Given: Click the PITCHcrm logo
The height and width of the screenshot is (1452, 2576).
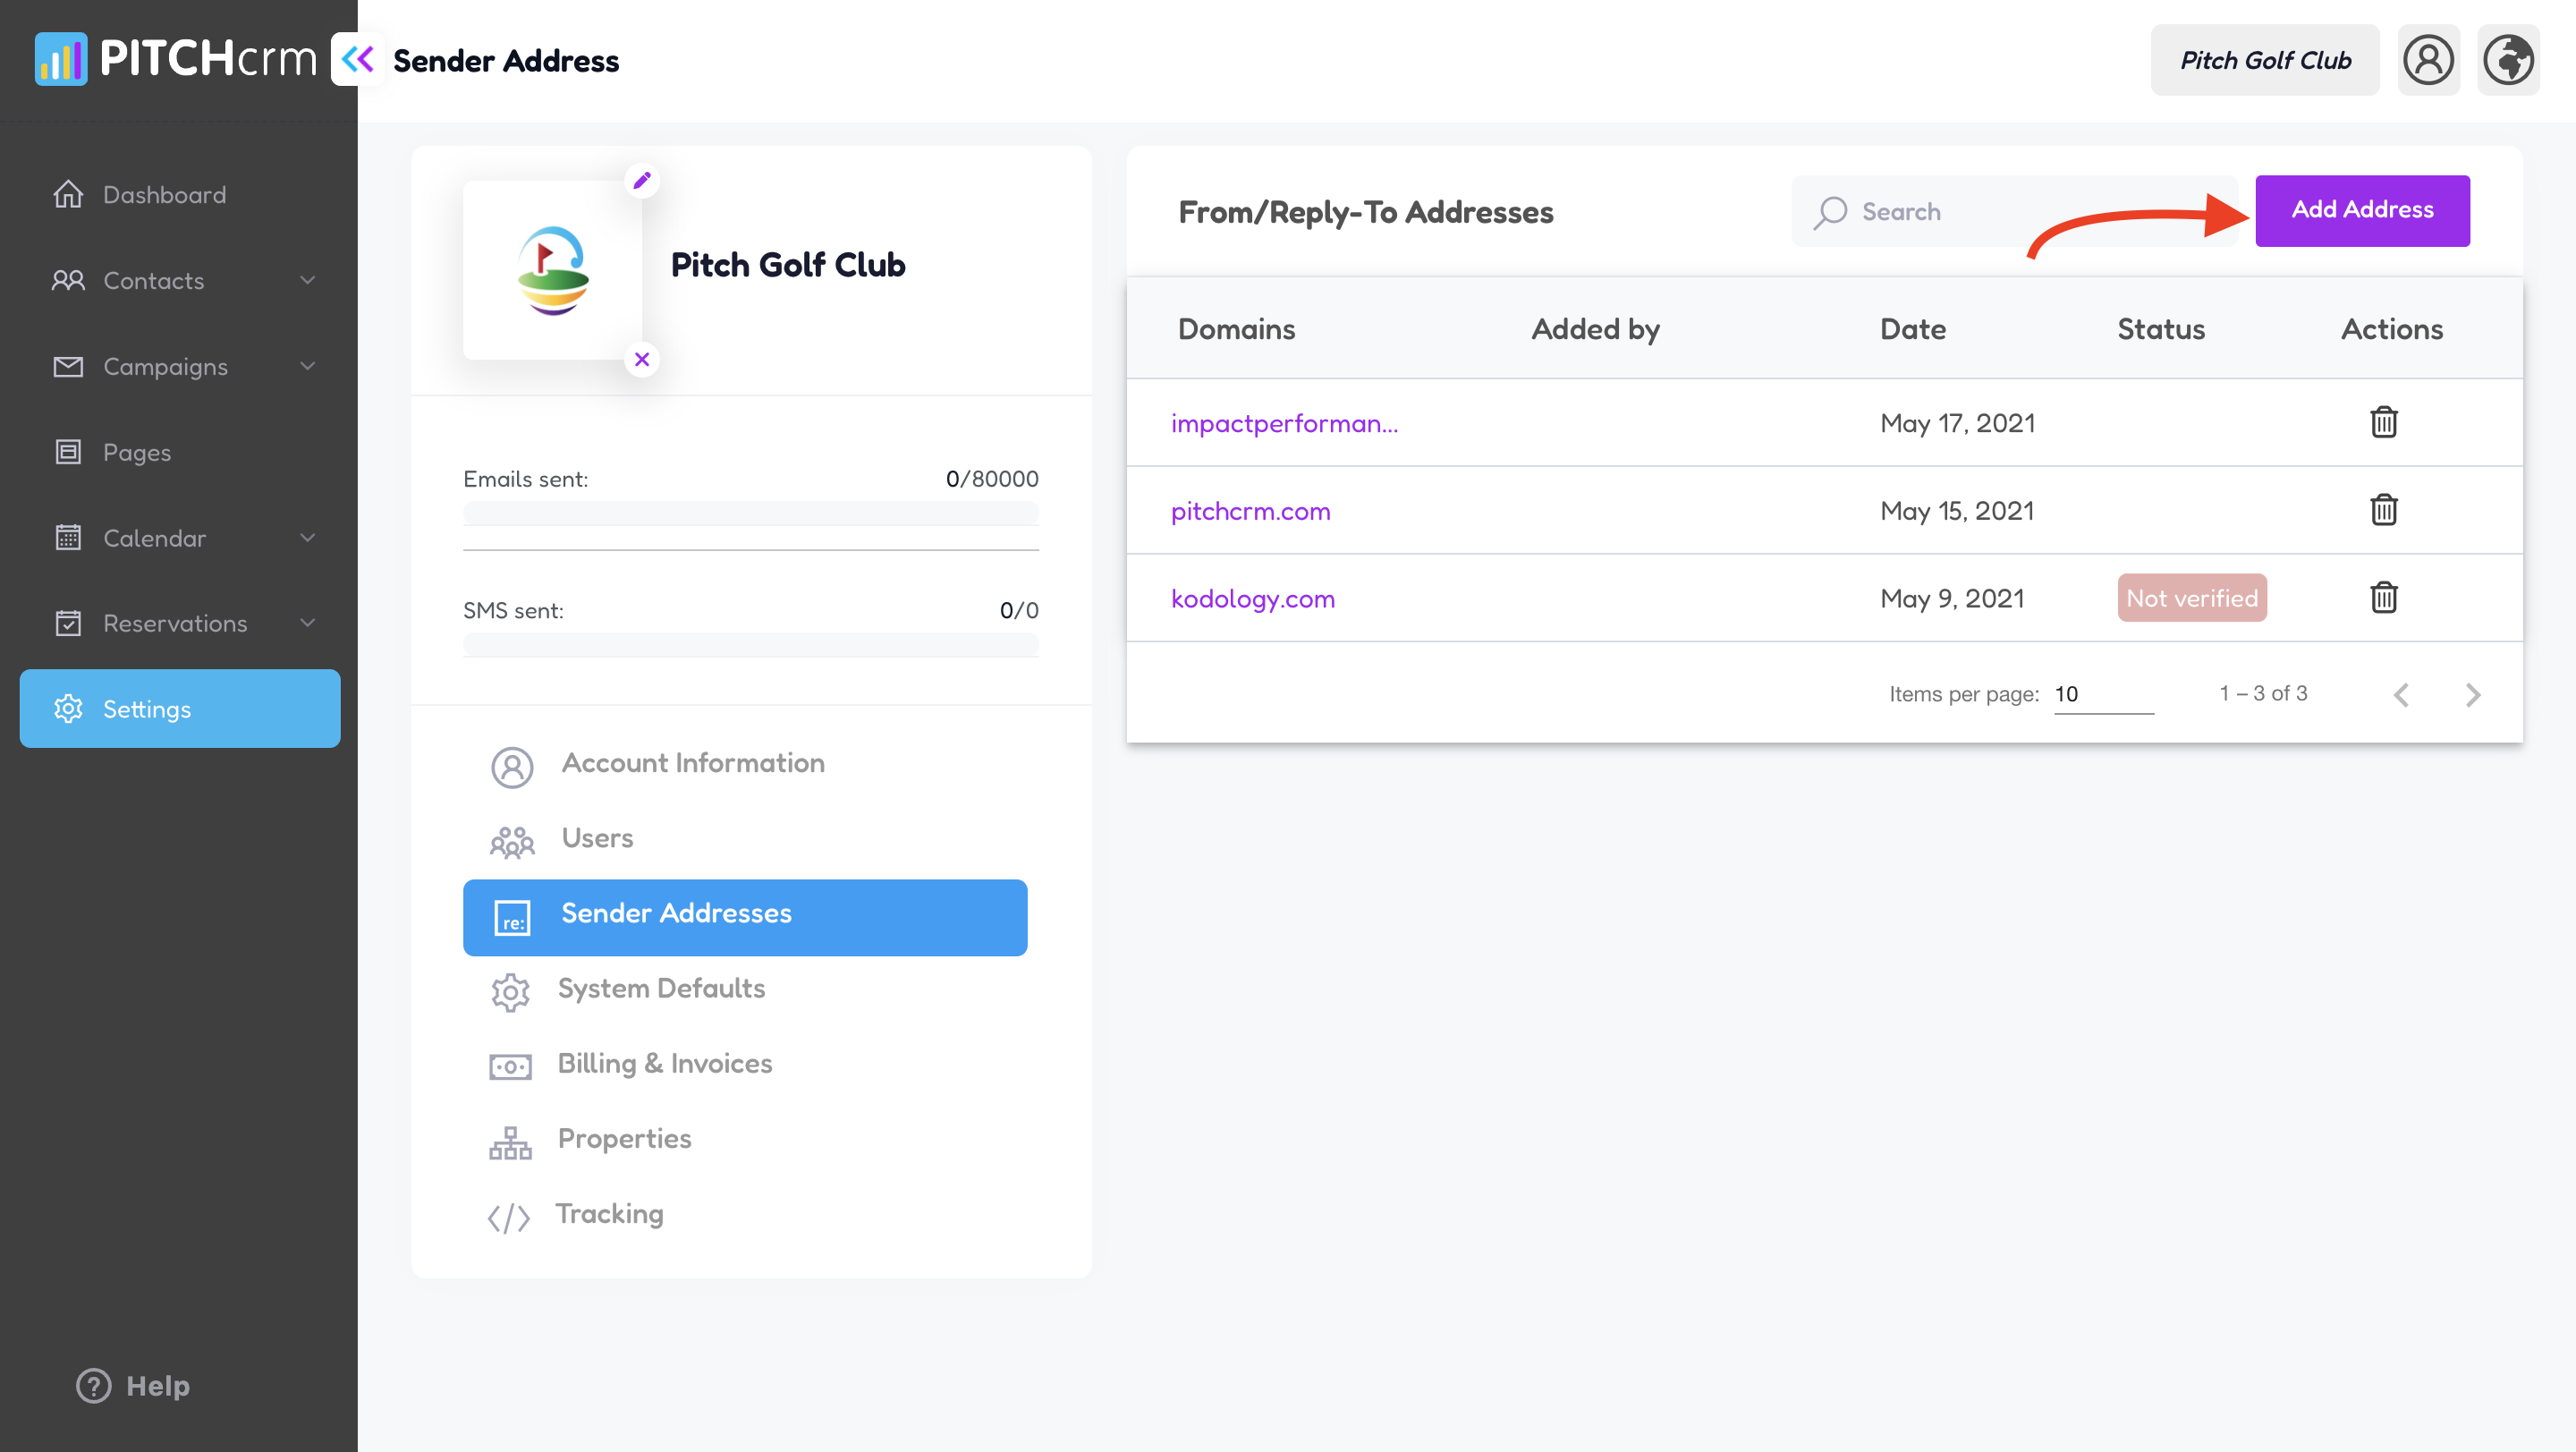Looking at the screenshot, I should click(x=176, y=59).
